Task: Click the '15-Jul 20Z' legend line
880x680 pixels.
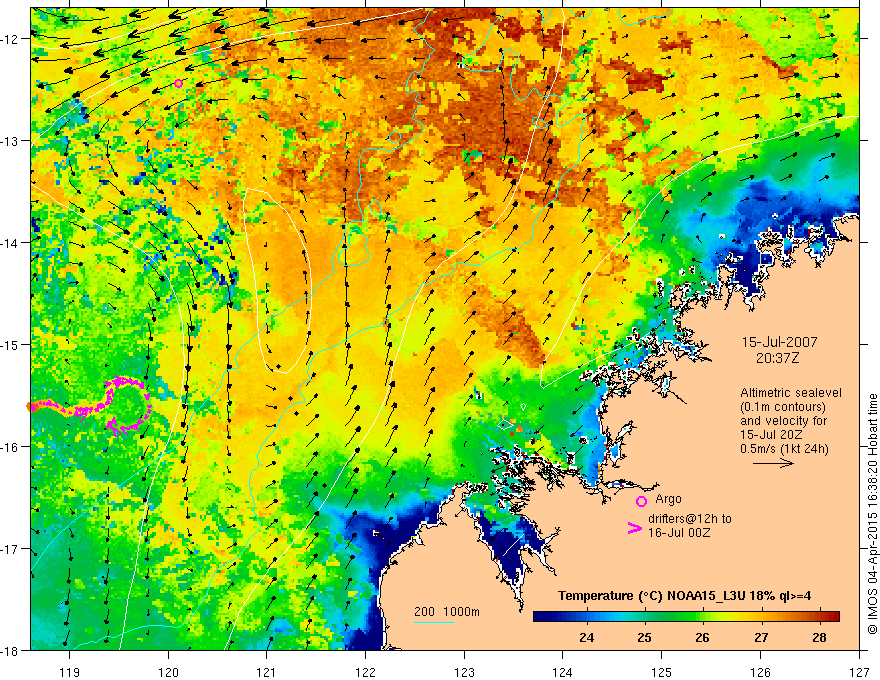Action: pyautogui.click(x=771, y=435)
